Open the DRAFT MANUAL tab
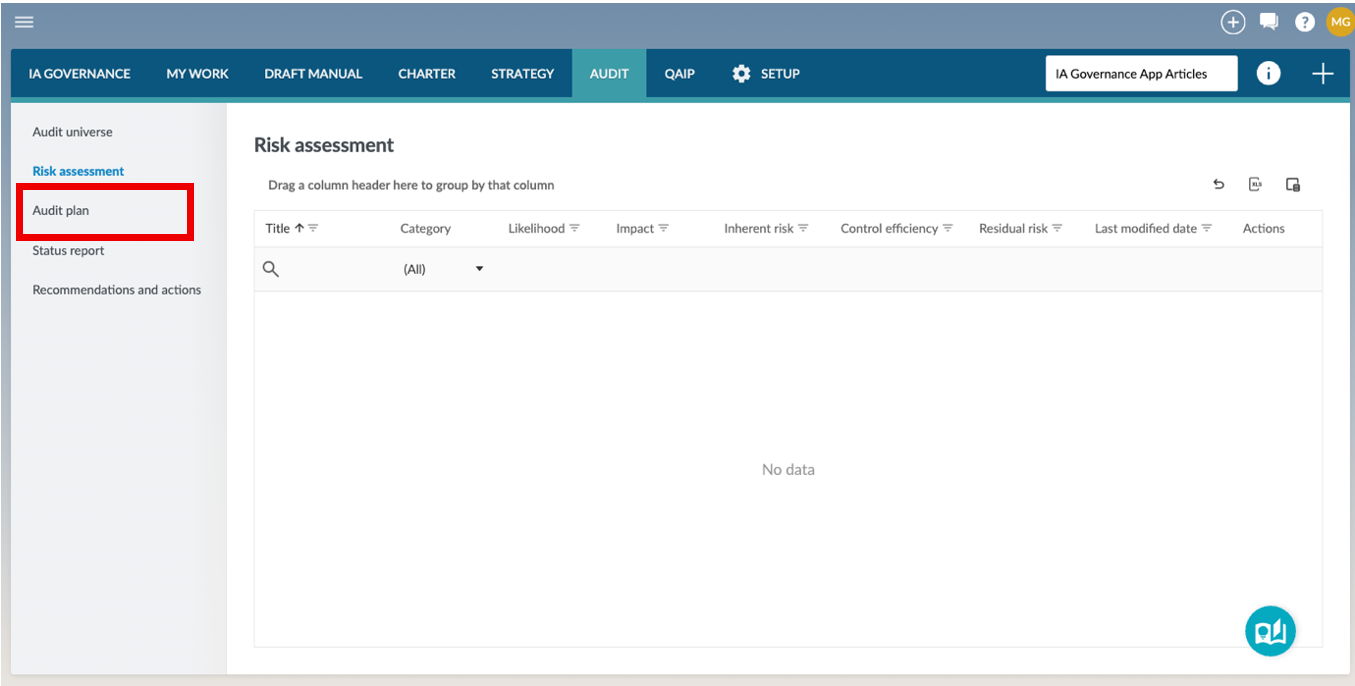 (313, 73)
